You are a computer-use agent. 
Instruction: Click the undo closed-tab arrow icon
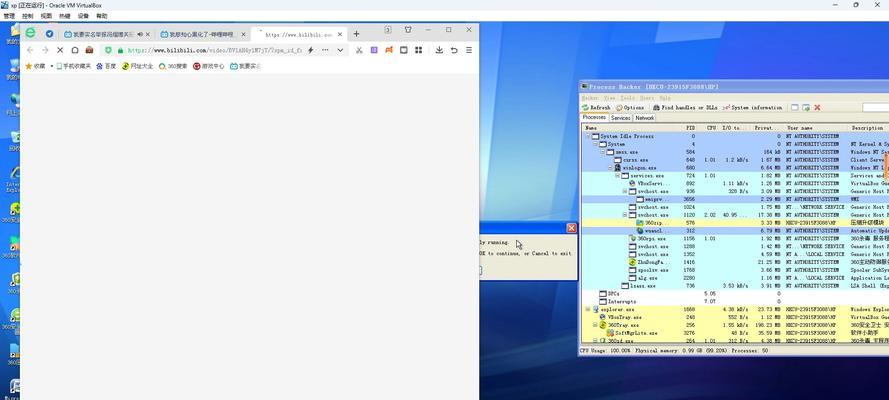(x=454, y=50)
